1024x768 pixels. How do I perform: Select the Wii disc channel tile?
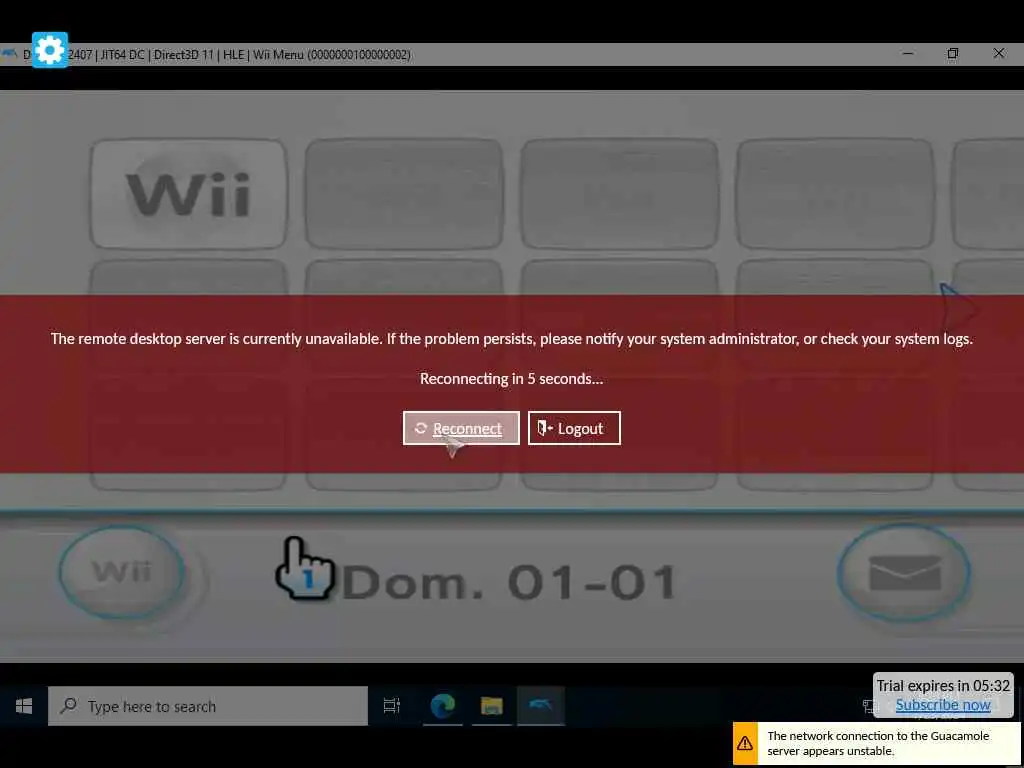tap(189, 194)
